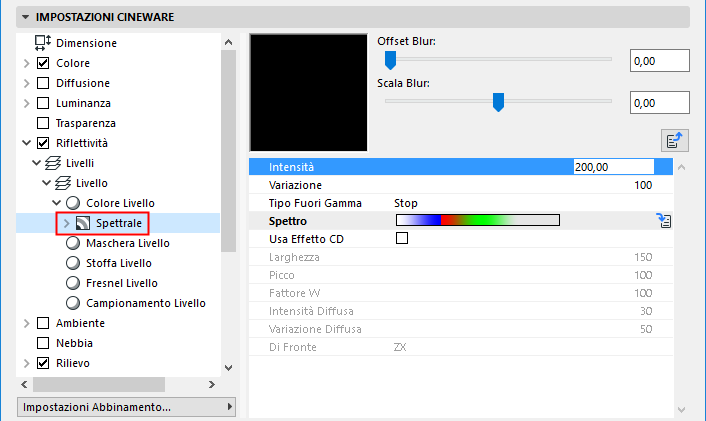Click the Offset Blur slider handle

(x=390, y=60)
